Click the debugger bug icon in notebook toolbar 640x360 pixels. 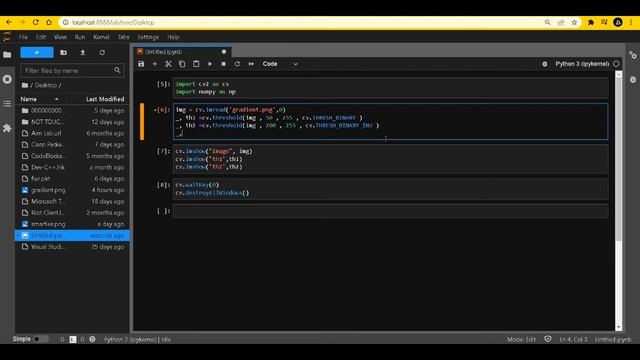click(544, 64)
